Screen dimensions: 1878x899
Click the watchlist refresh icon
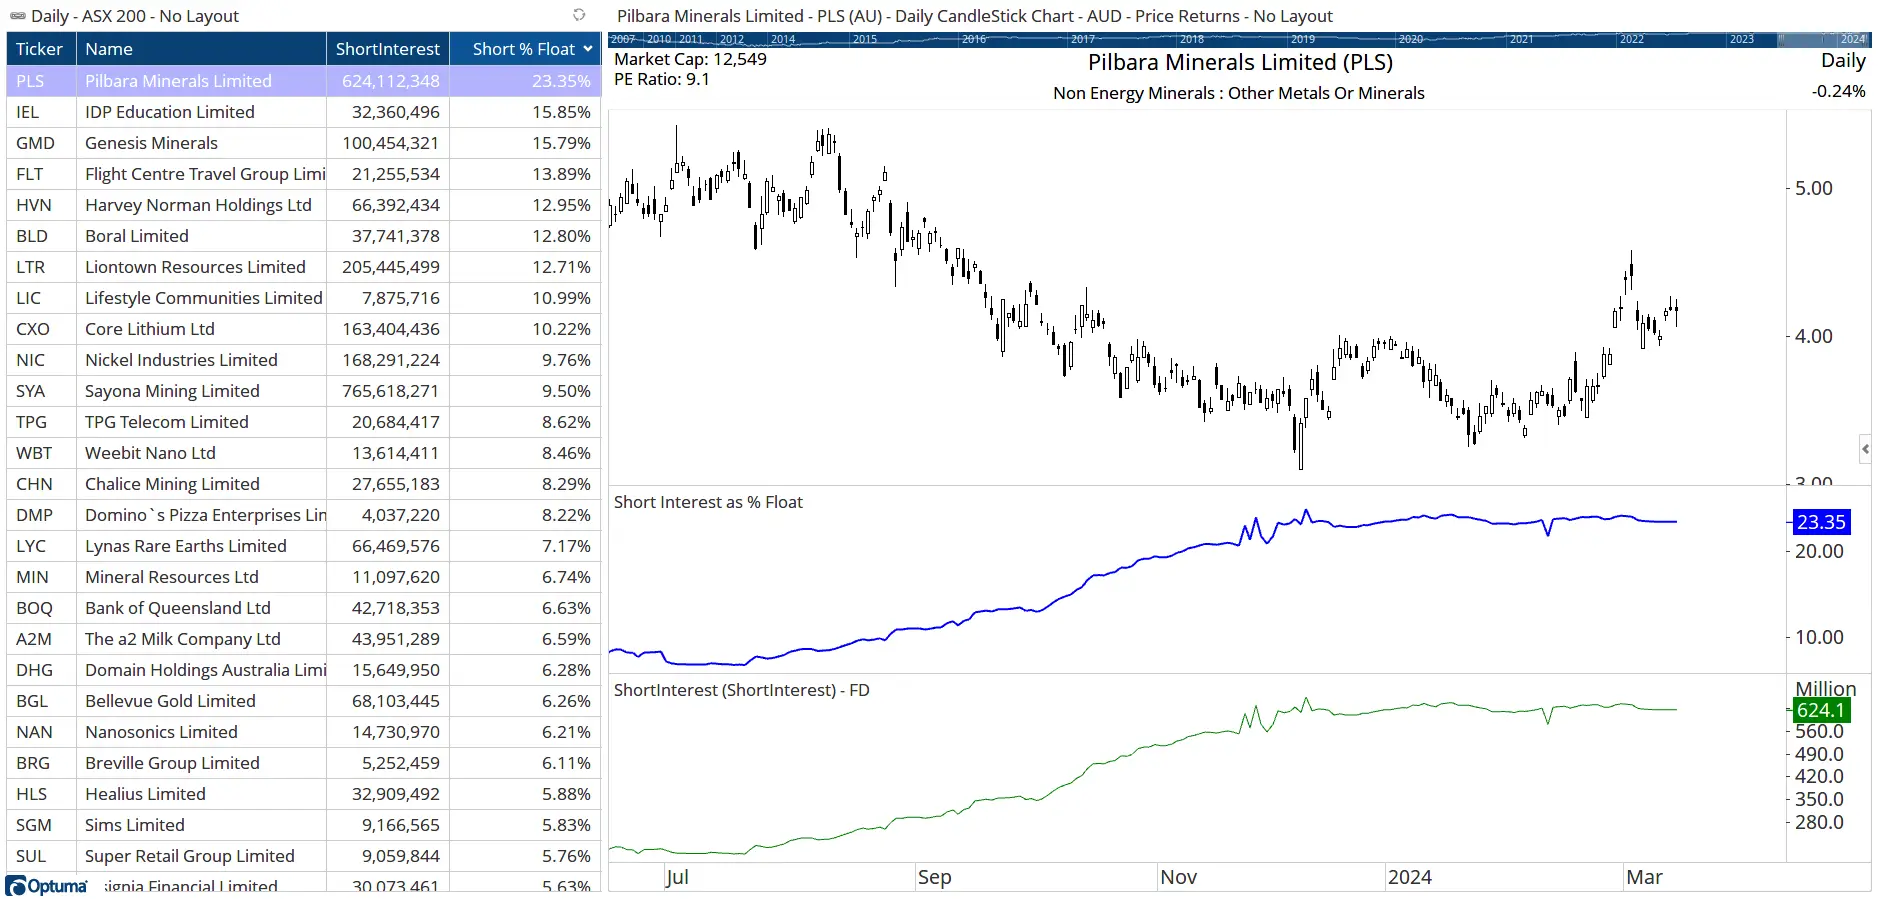click(578, 15)
